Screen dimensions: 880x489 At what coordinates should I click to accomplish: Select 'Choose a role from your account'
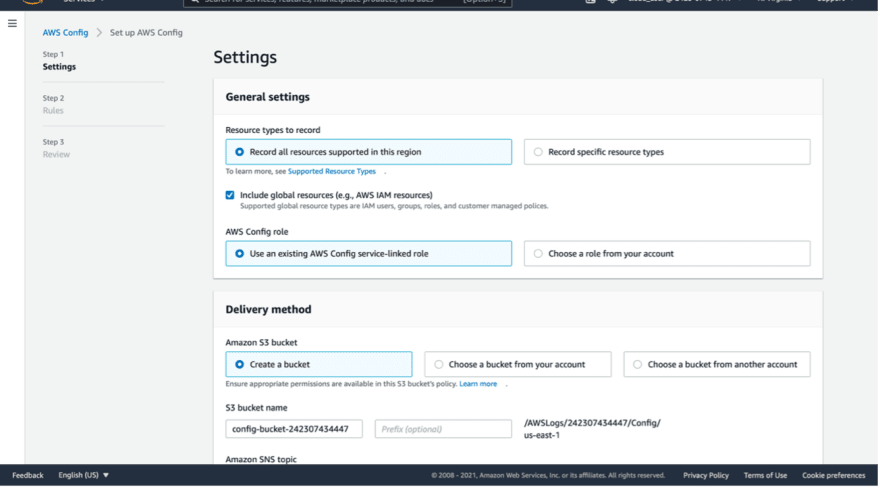[x=667, y=253]
